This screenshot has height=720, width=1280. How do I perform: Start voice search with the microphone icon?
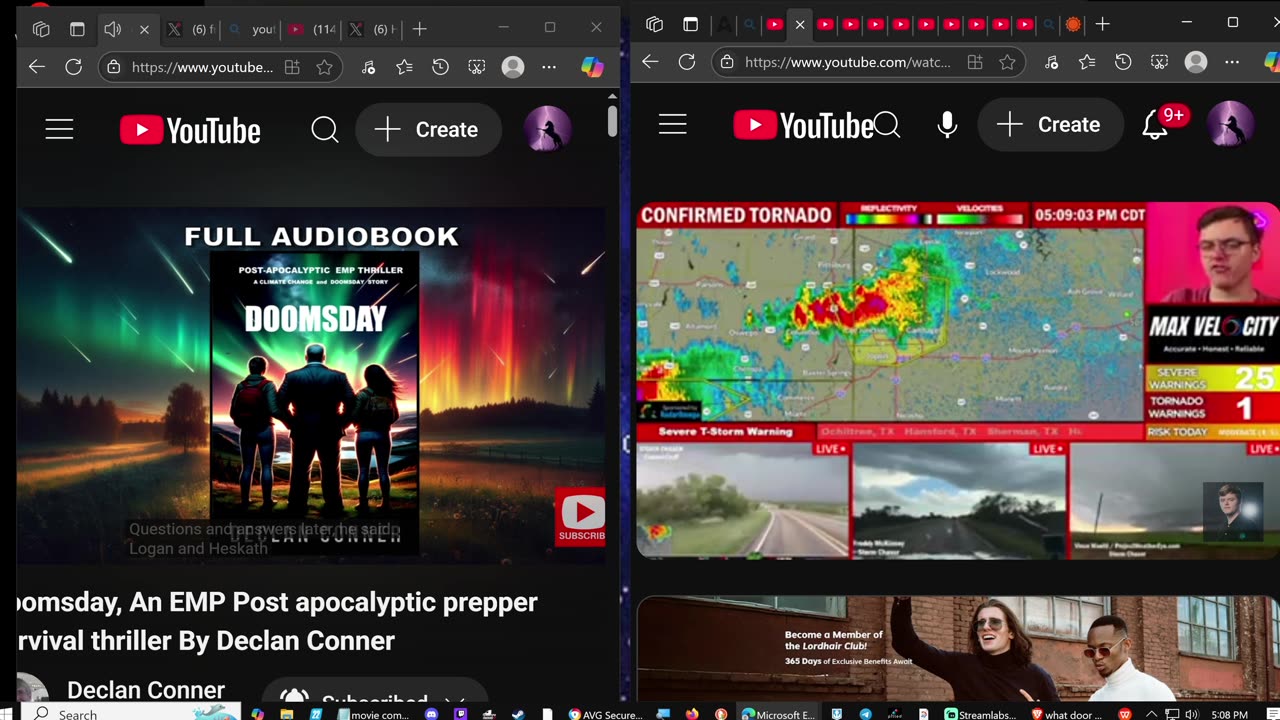click(x=947, y=125)
